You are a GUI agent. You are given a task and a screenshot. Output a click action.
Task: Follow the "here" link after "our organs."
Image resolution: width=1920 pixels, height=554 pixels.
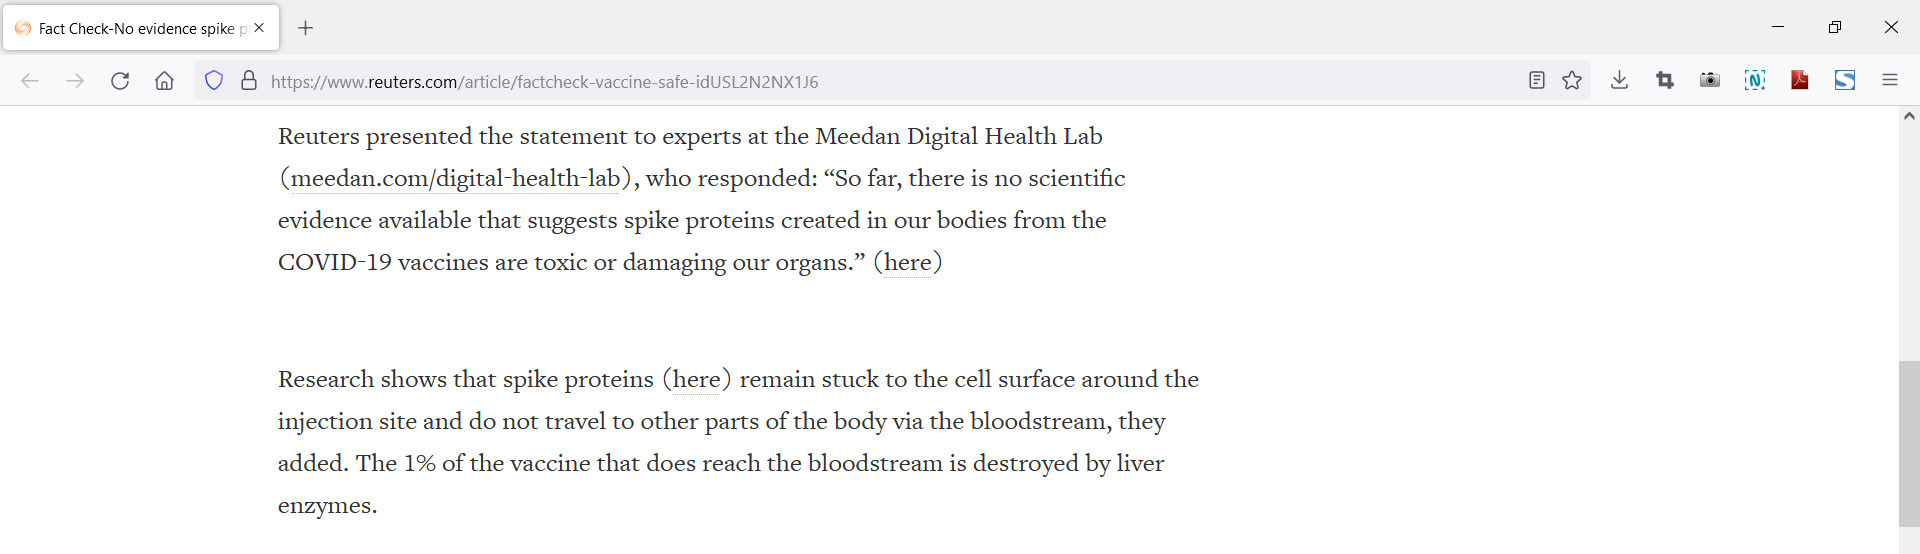coord(908,262)
